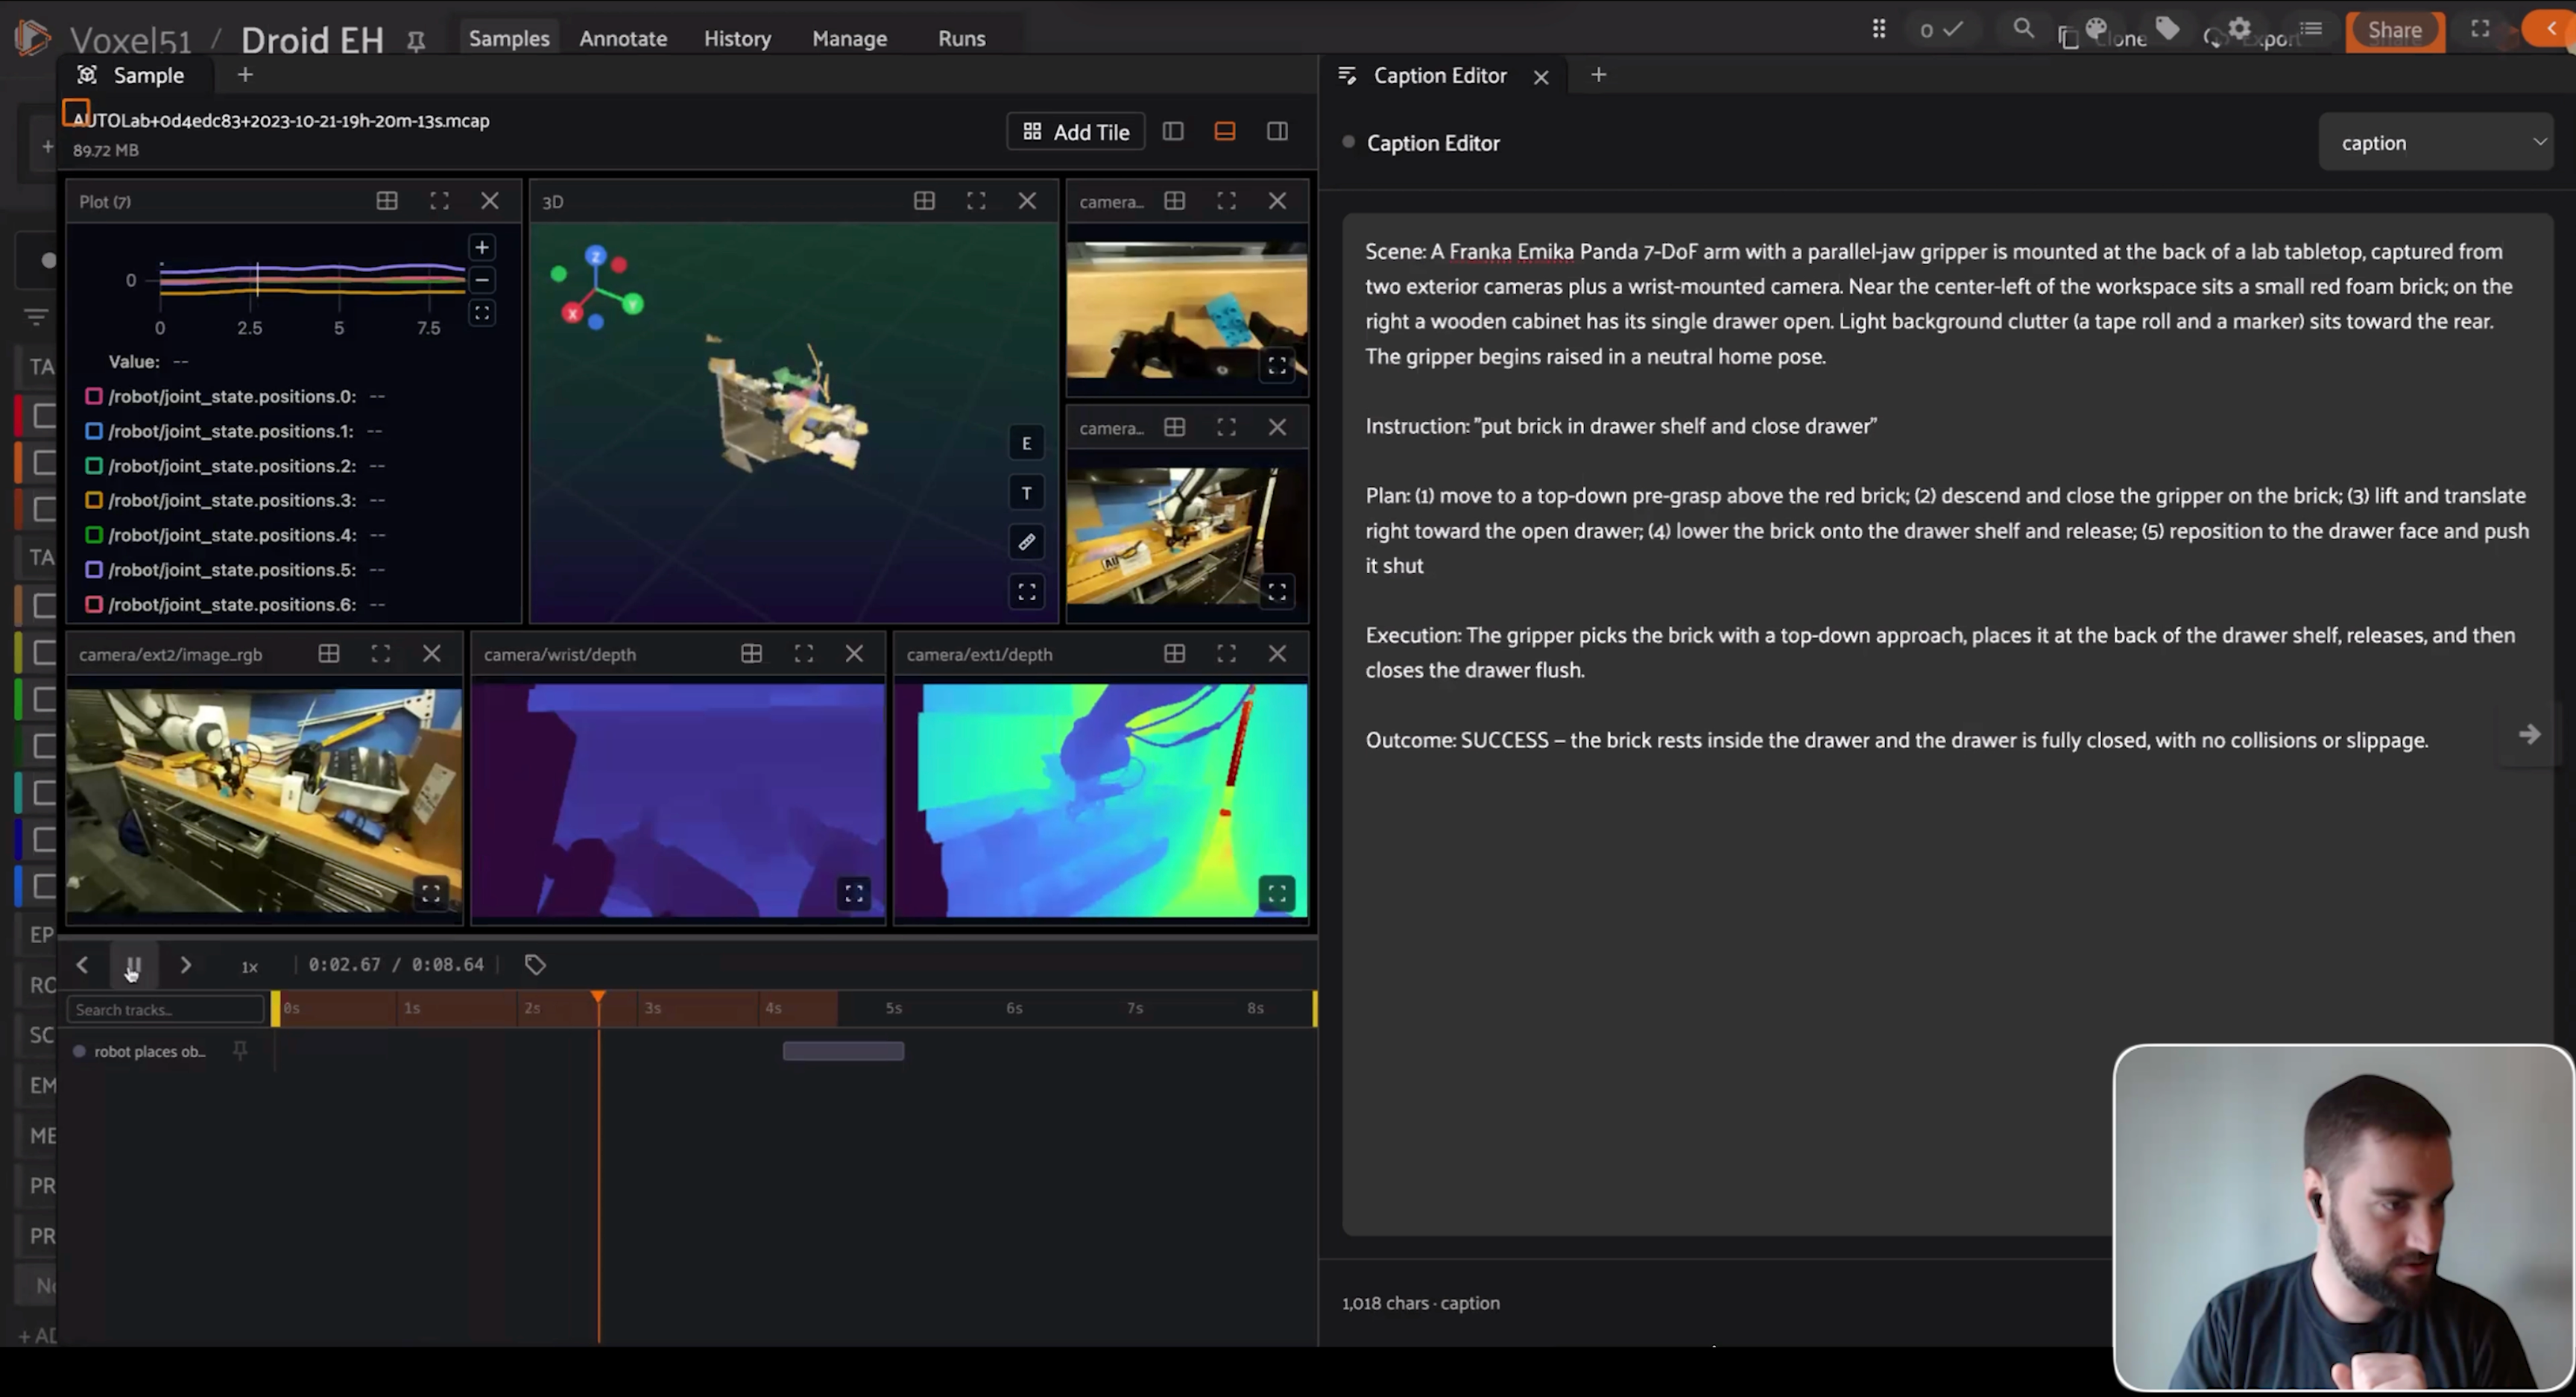
Task: Click the search magnifier icon in top toolbar
Action: click(2023, 28)
